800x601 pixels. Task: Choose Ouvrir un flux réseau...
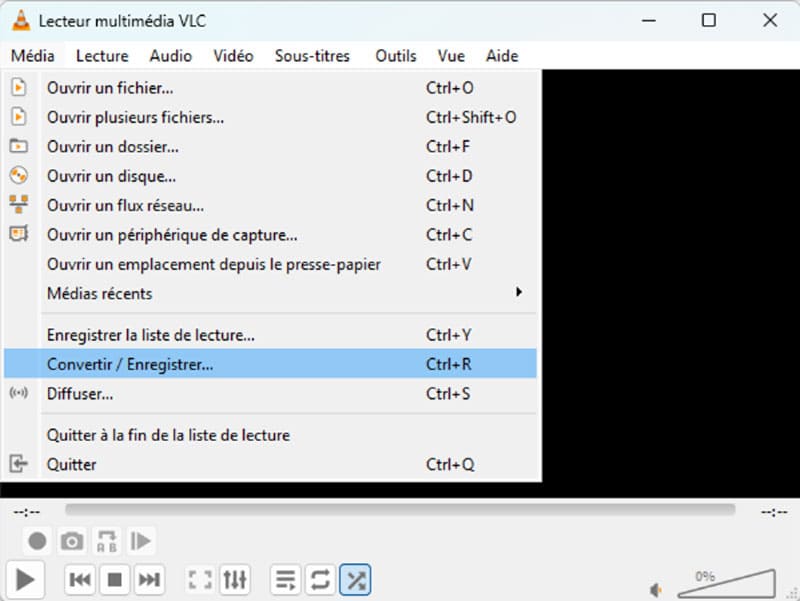pyautogui.click(x=270, y=206)
